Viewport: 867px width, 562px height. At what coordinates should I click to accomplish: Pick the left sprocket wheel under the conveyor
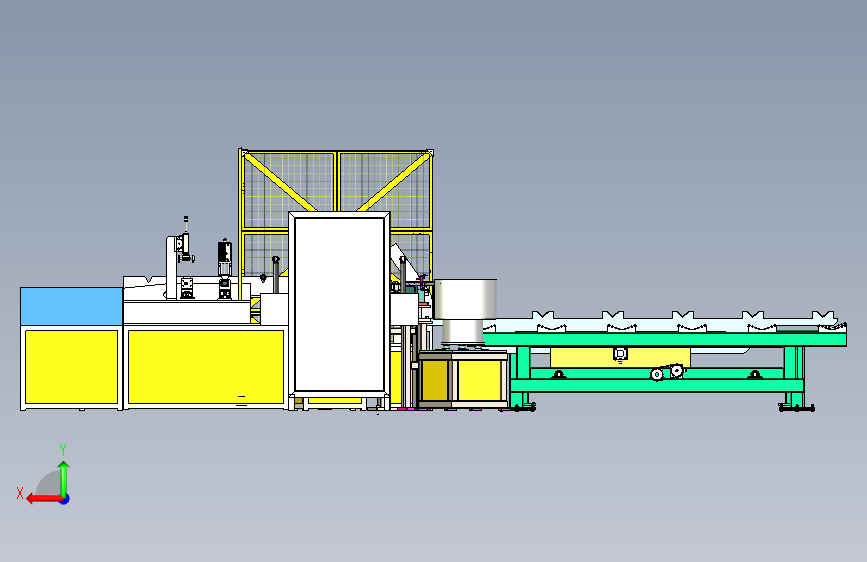(x=657, y=374)
